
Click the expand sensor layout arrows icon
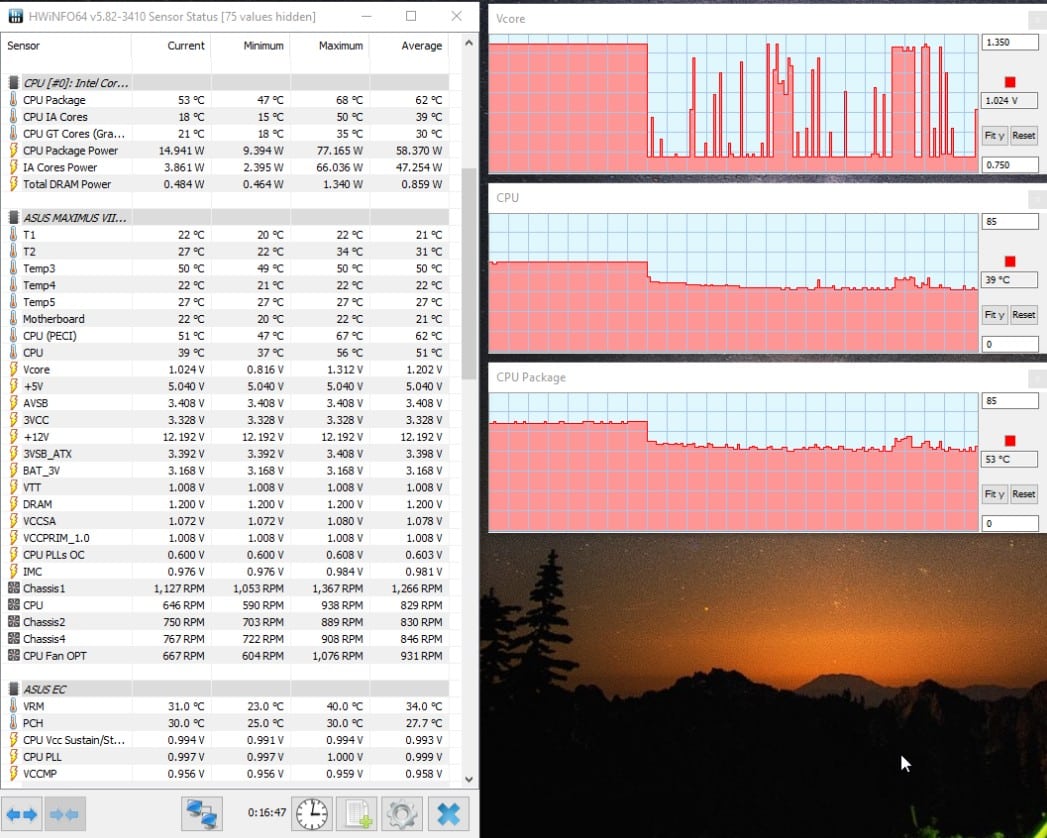point(21,814)
